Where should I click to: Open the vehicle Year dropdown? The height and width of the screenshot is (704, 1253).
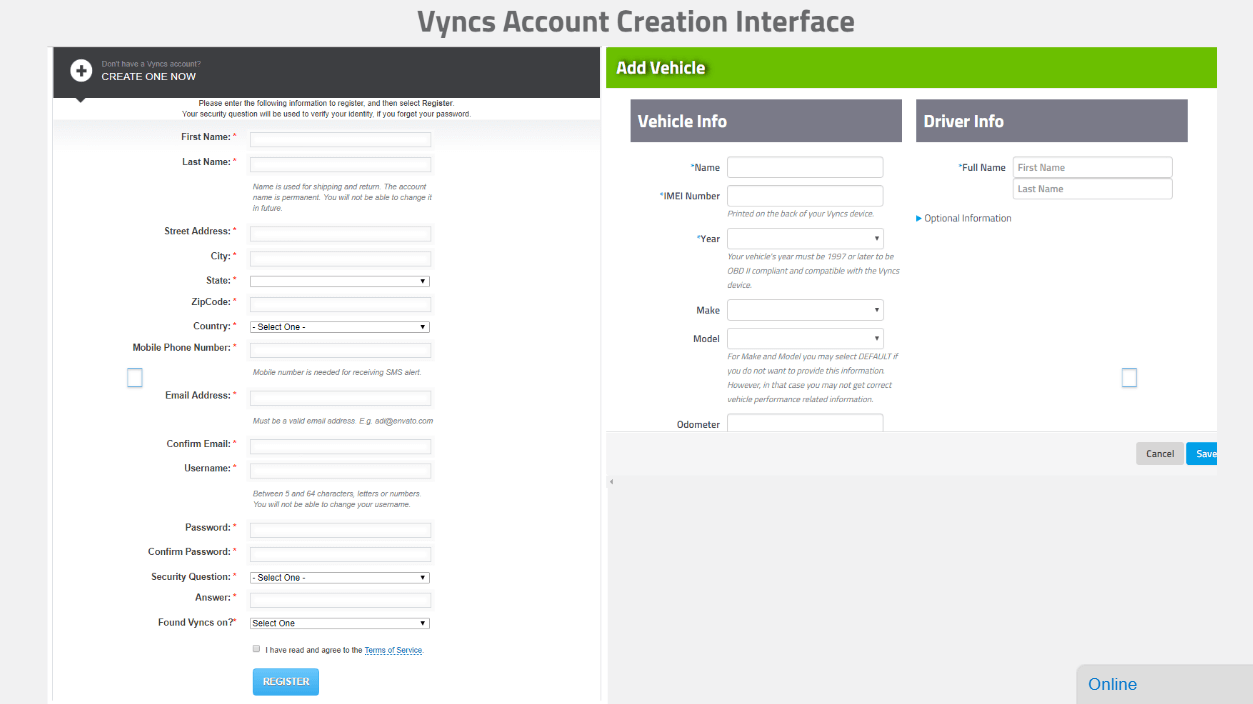805,239
